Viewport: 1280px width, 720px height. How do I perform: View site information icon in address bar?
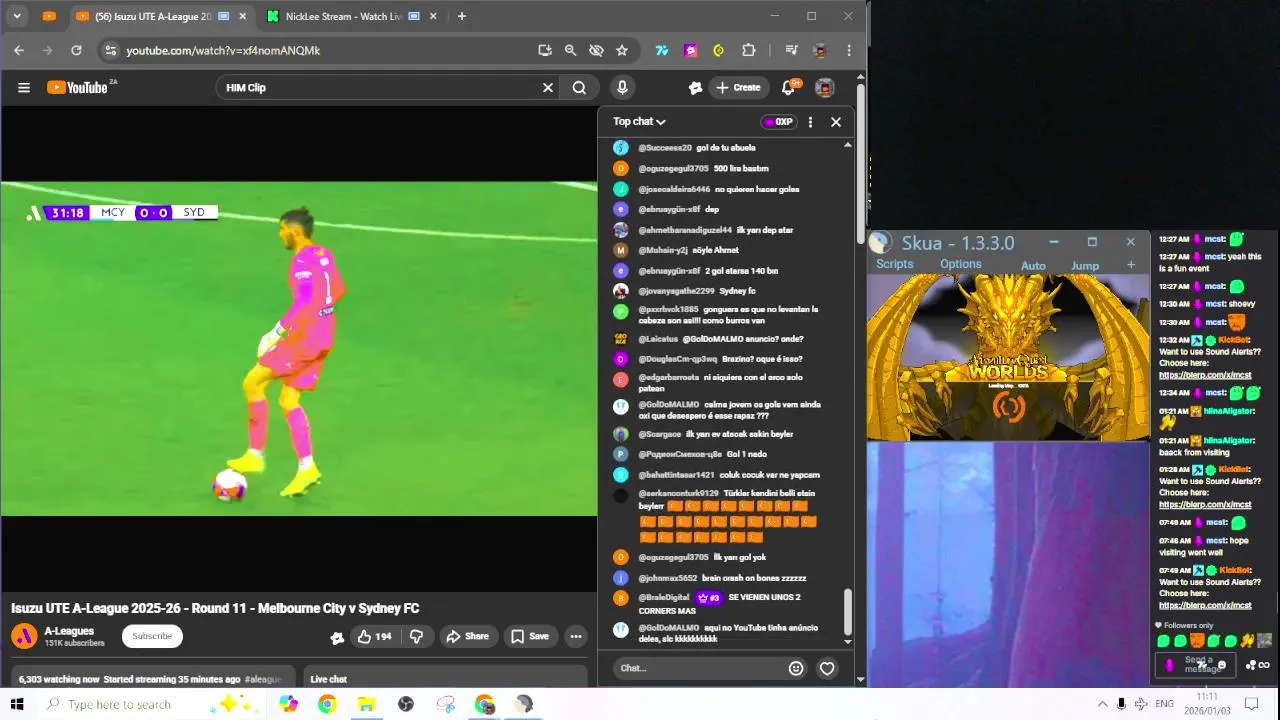coord(110,50)
